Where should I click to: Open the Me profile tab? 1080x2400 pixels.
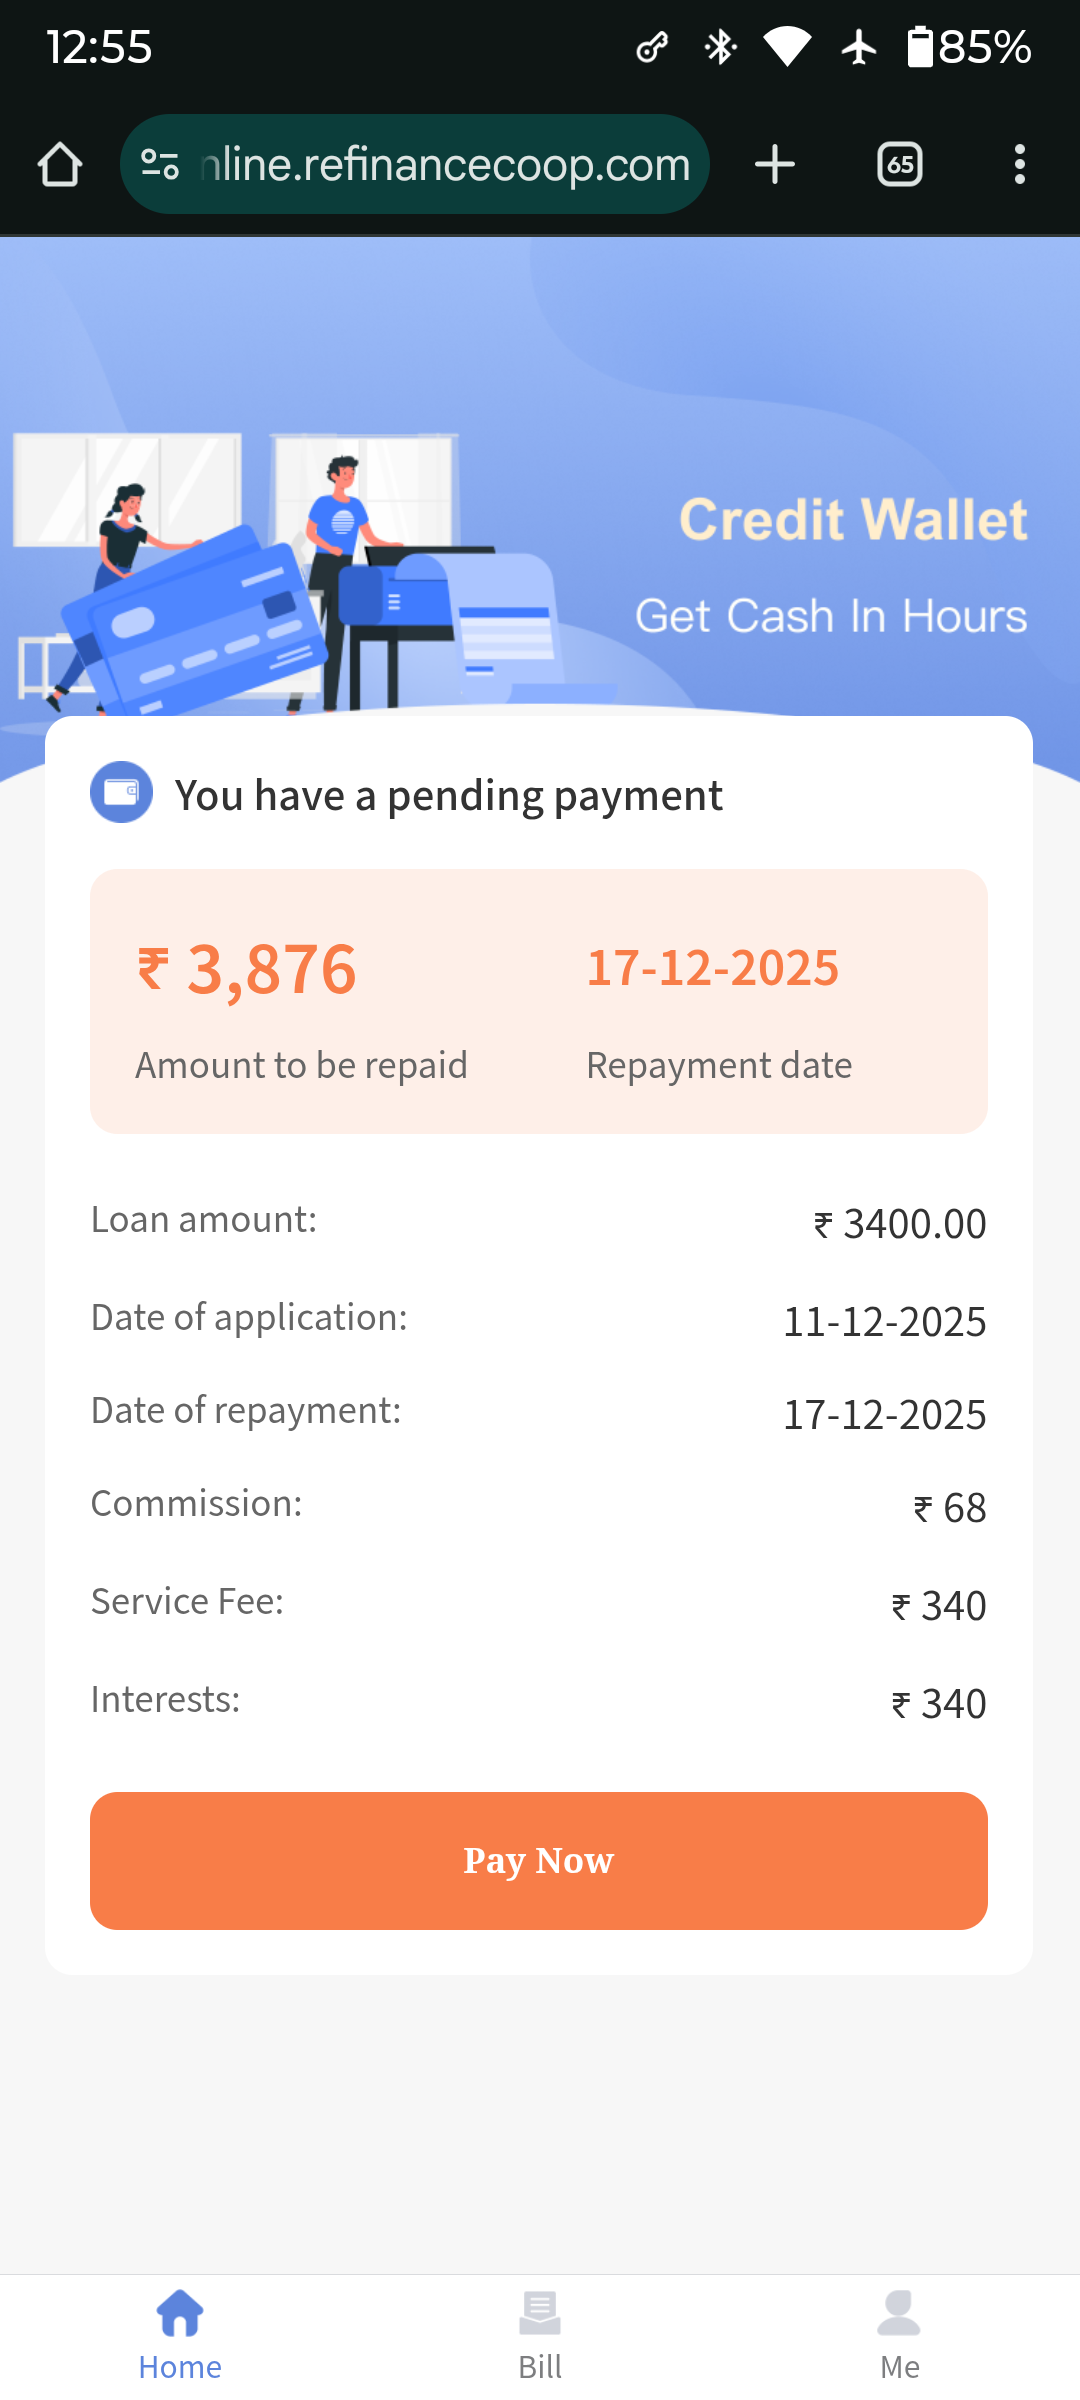click(x=899, y=2335)
